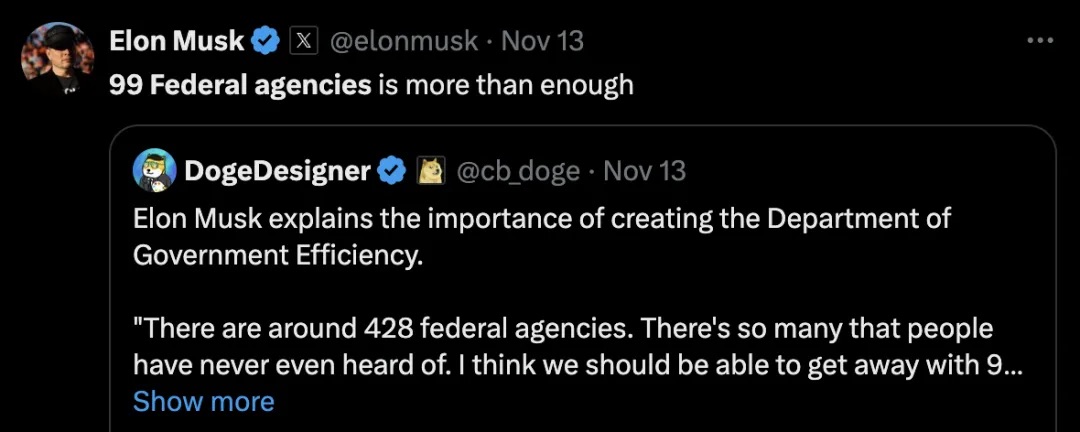Screen dimensions: 1080x432
Task: Click the X affiliation badge beside Elon Musk
Action: click(303, 41)
